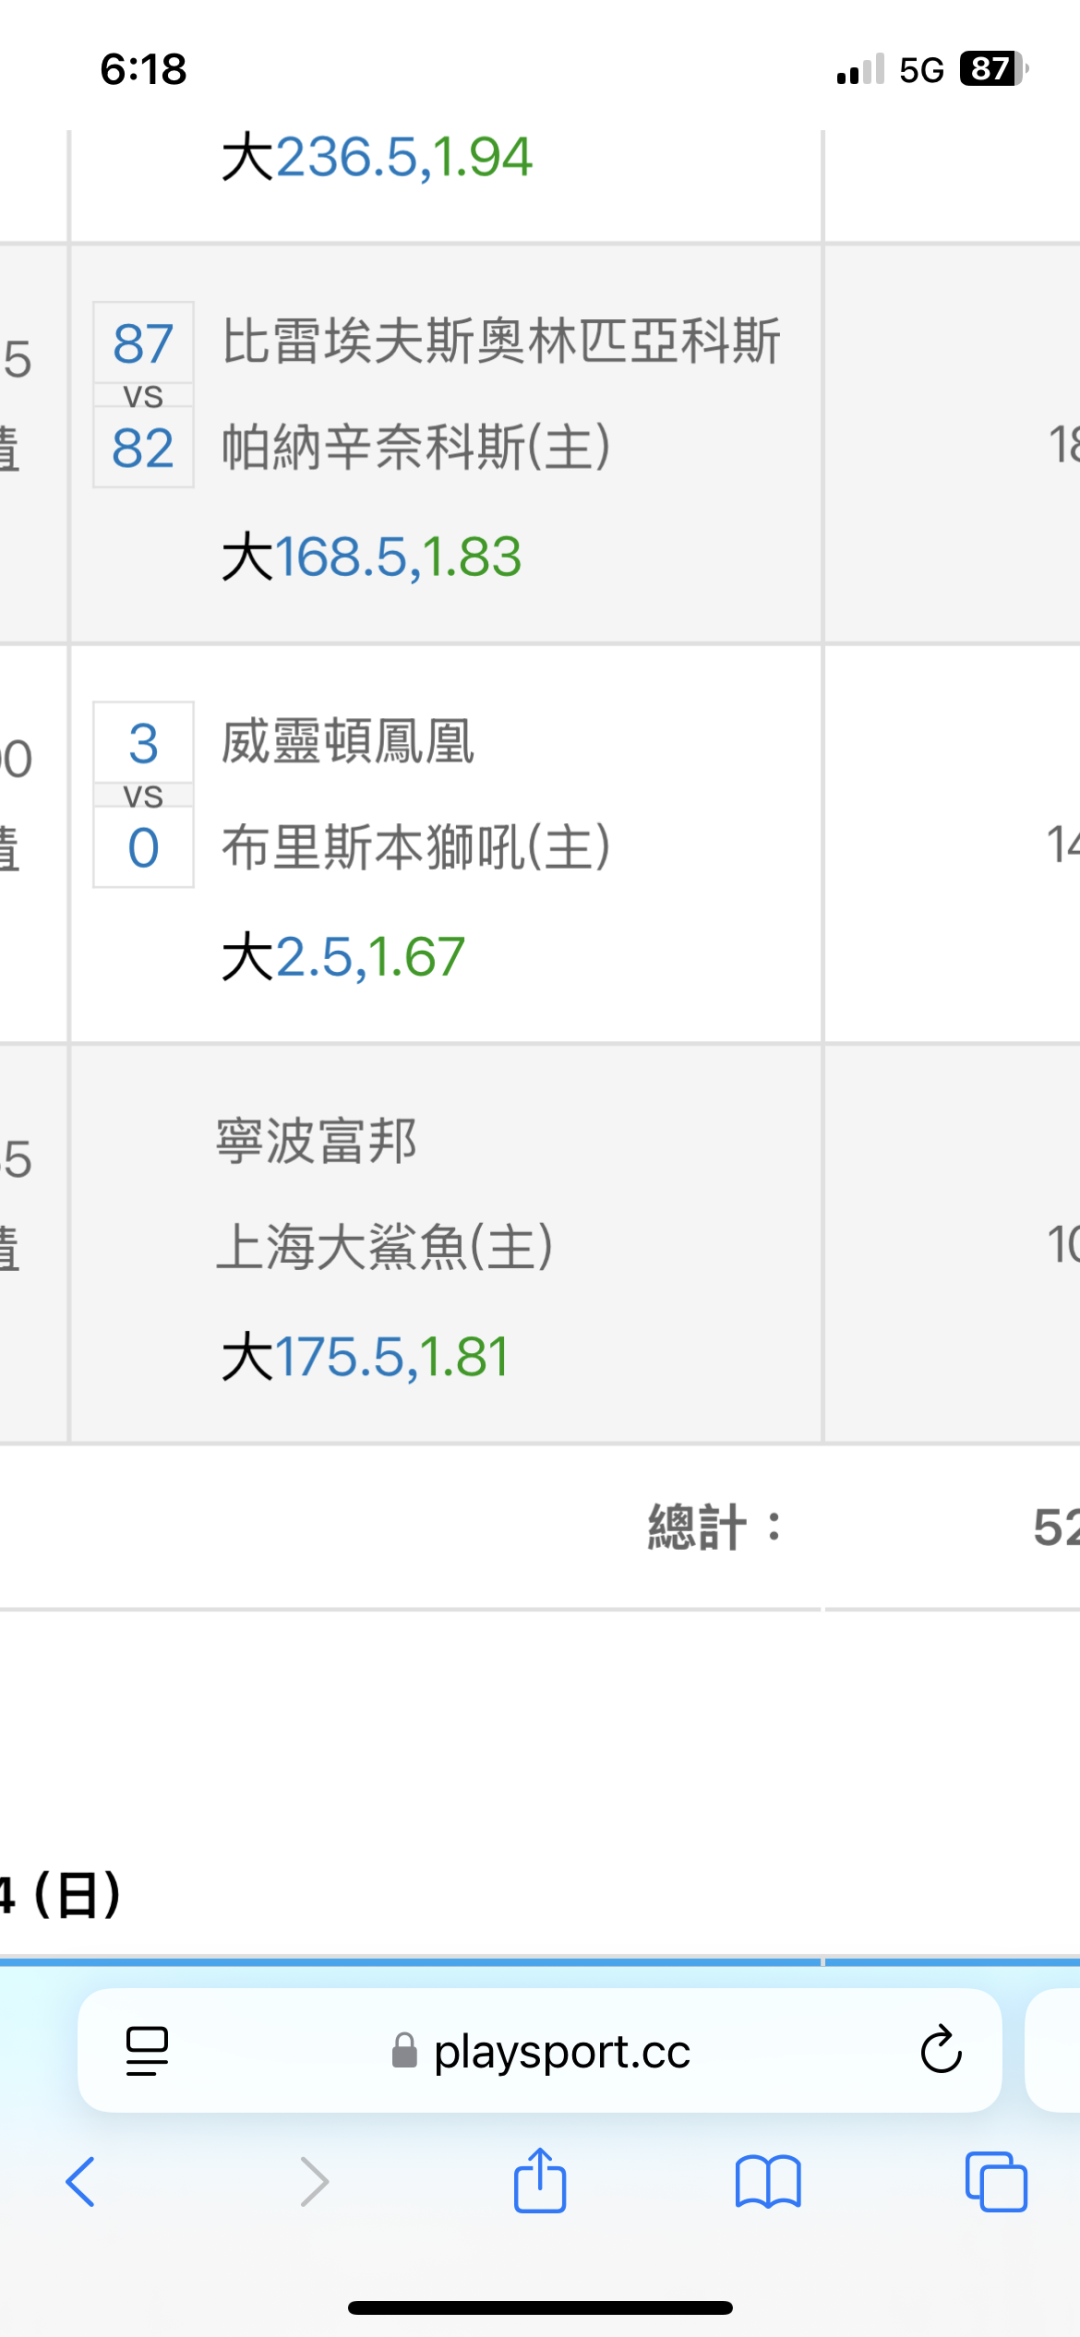Tap the 3 vs 0 score box
This screenshot has width=1080, height=2337.
tap(143, 795)
